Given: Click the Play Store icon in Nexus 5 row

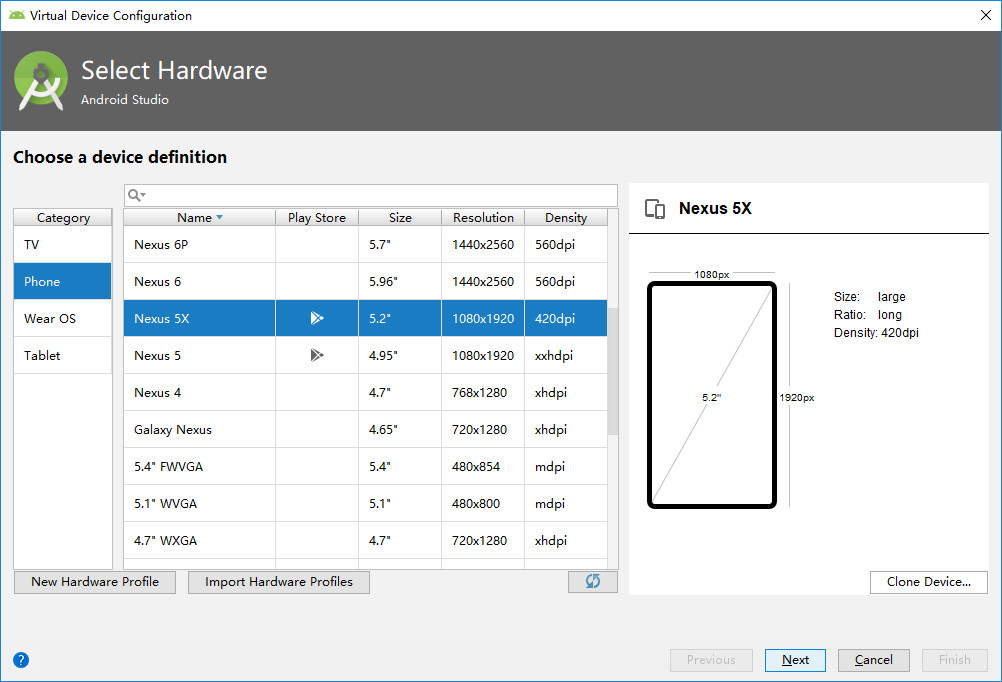Looking at the screenshot, I should 317,355.
